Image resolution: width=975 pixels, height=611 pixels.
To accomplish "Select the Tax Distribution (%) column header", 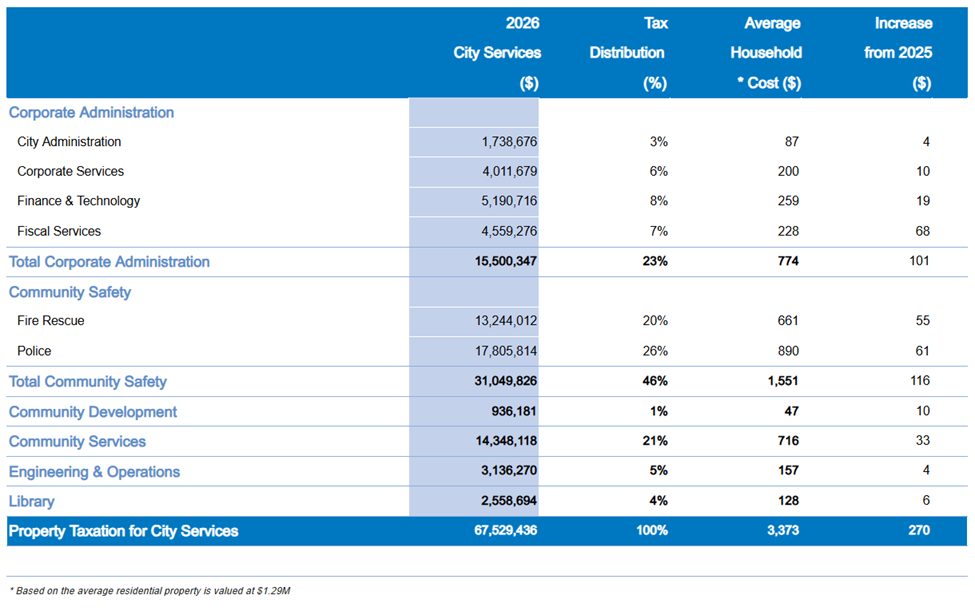I will (627, 53).
